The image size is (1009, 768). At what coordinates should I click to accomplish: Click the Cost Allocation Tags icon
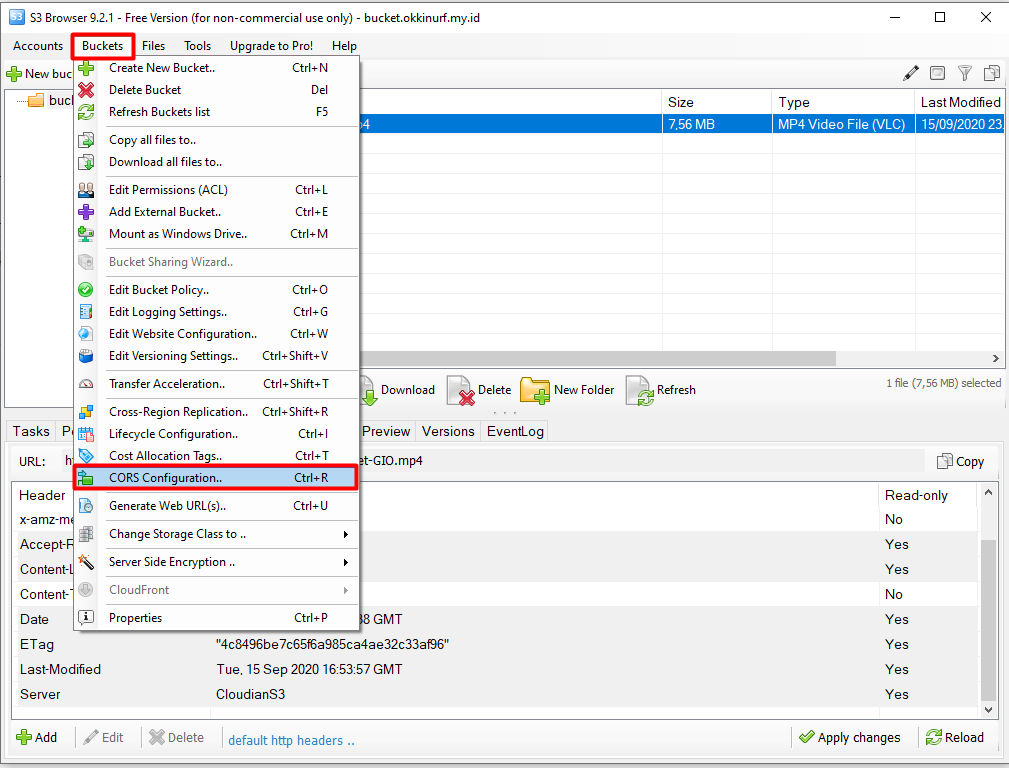[x=86, y=456]
